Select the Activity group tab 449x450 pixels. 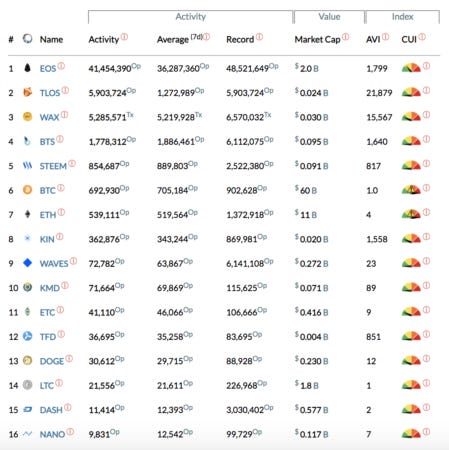(x=190, y=17)
